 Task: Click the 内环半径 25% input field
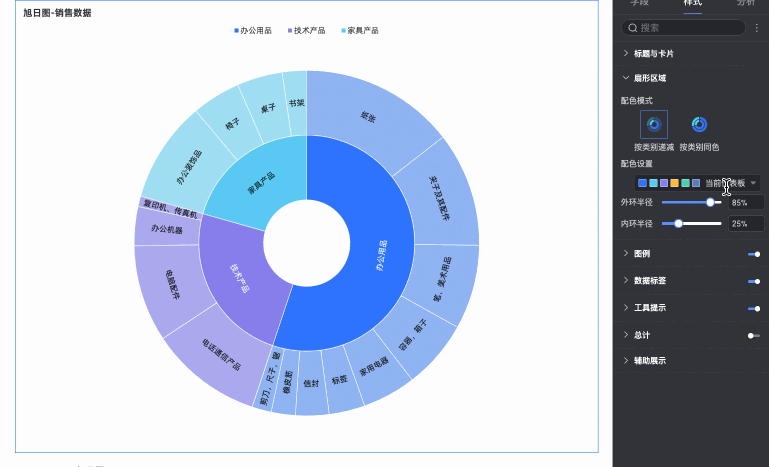[x=746, y=224]
